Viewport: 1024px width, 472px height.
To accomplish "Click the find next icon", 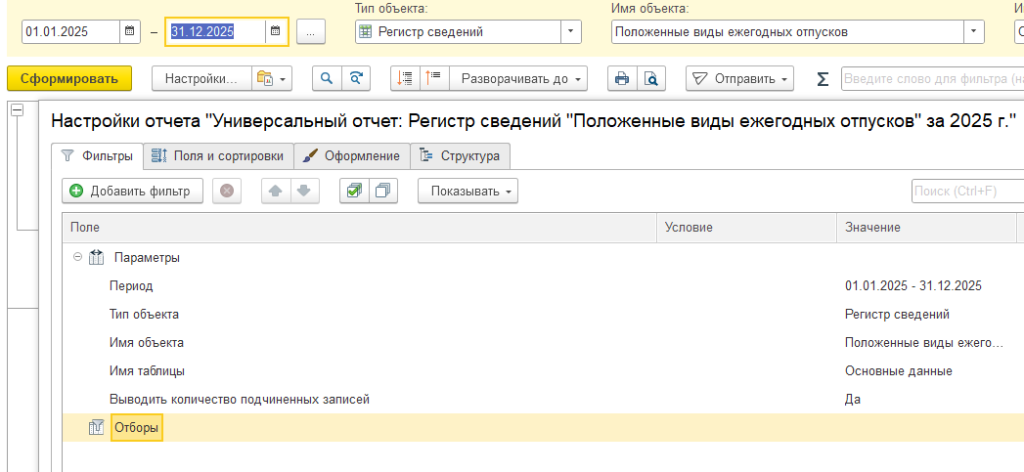I will (355, 78).
